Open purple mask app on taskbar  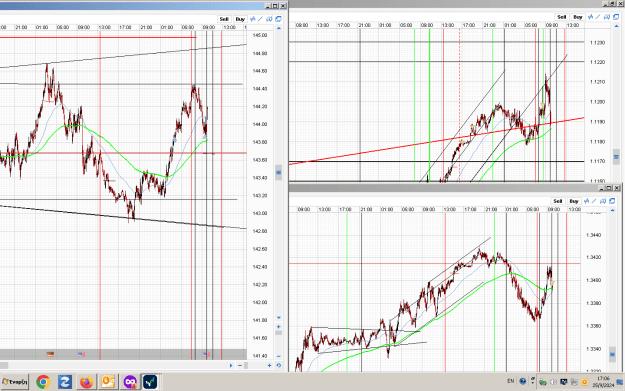coord(130,382)
